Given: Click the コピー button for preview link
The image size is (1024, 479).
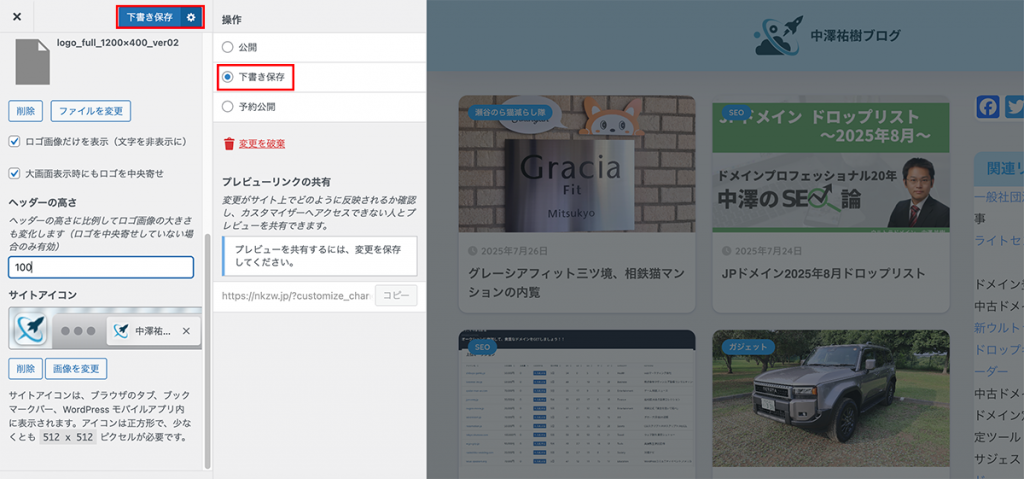Looking at the screenshot, I should (395, 296).
